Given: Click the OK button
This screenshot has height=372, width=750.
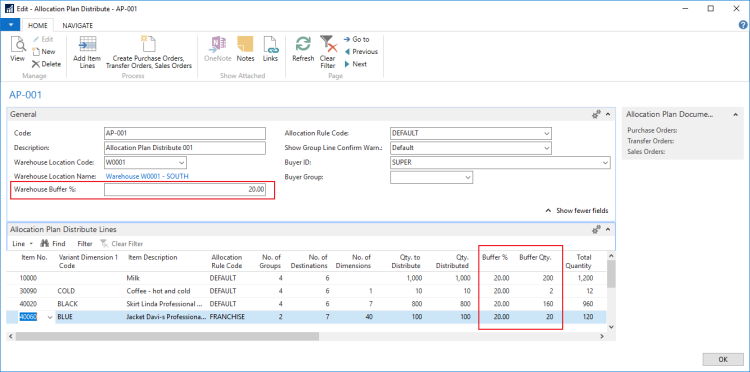Looking at the screenshot, I should coord(723,360).
